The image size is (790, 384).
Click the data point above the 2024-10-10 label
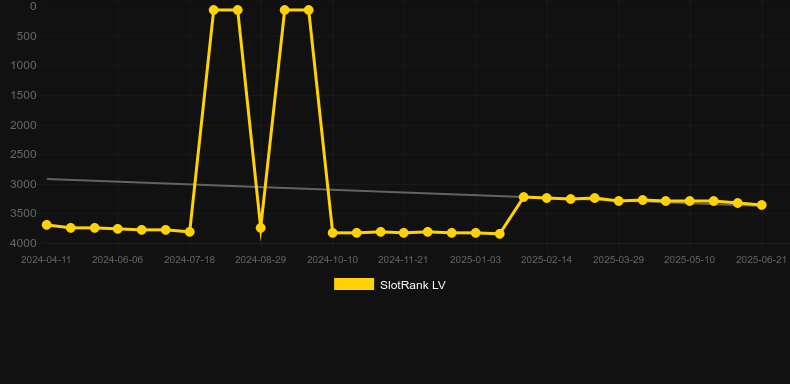point(333,233)
